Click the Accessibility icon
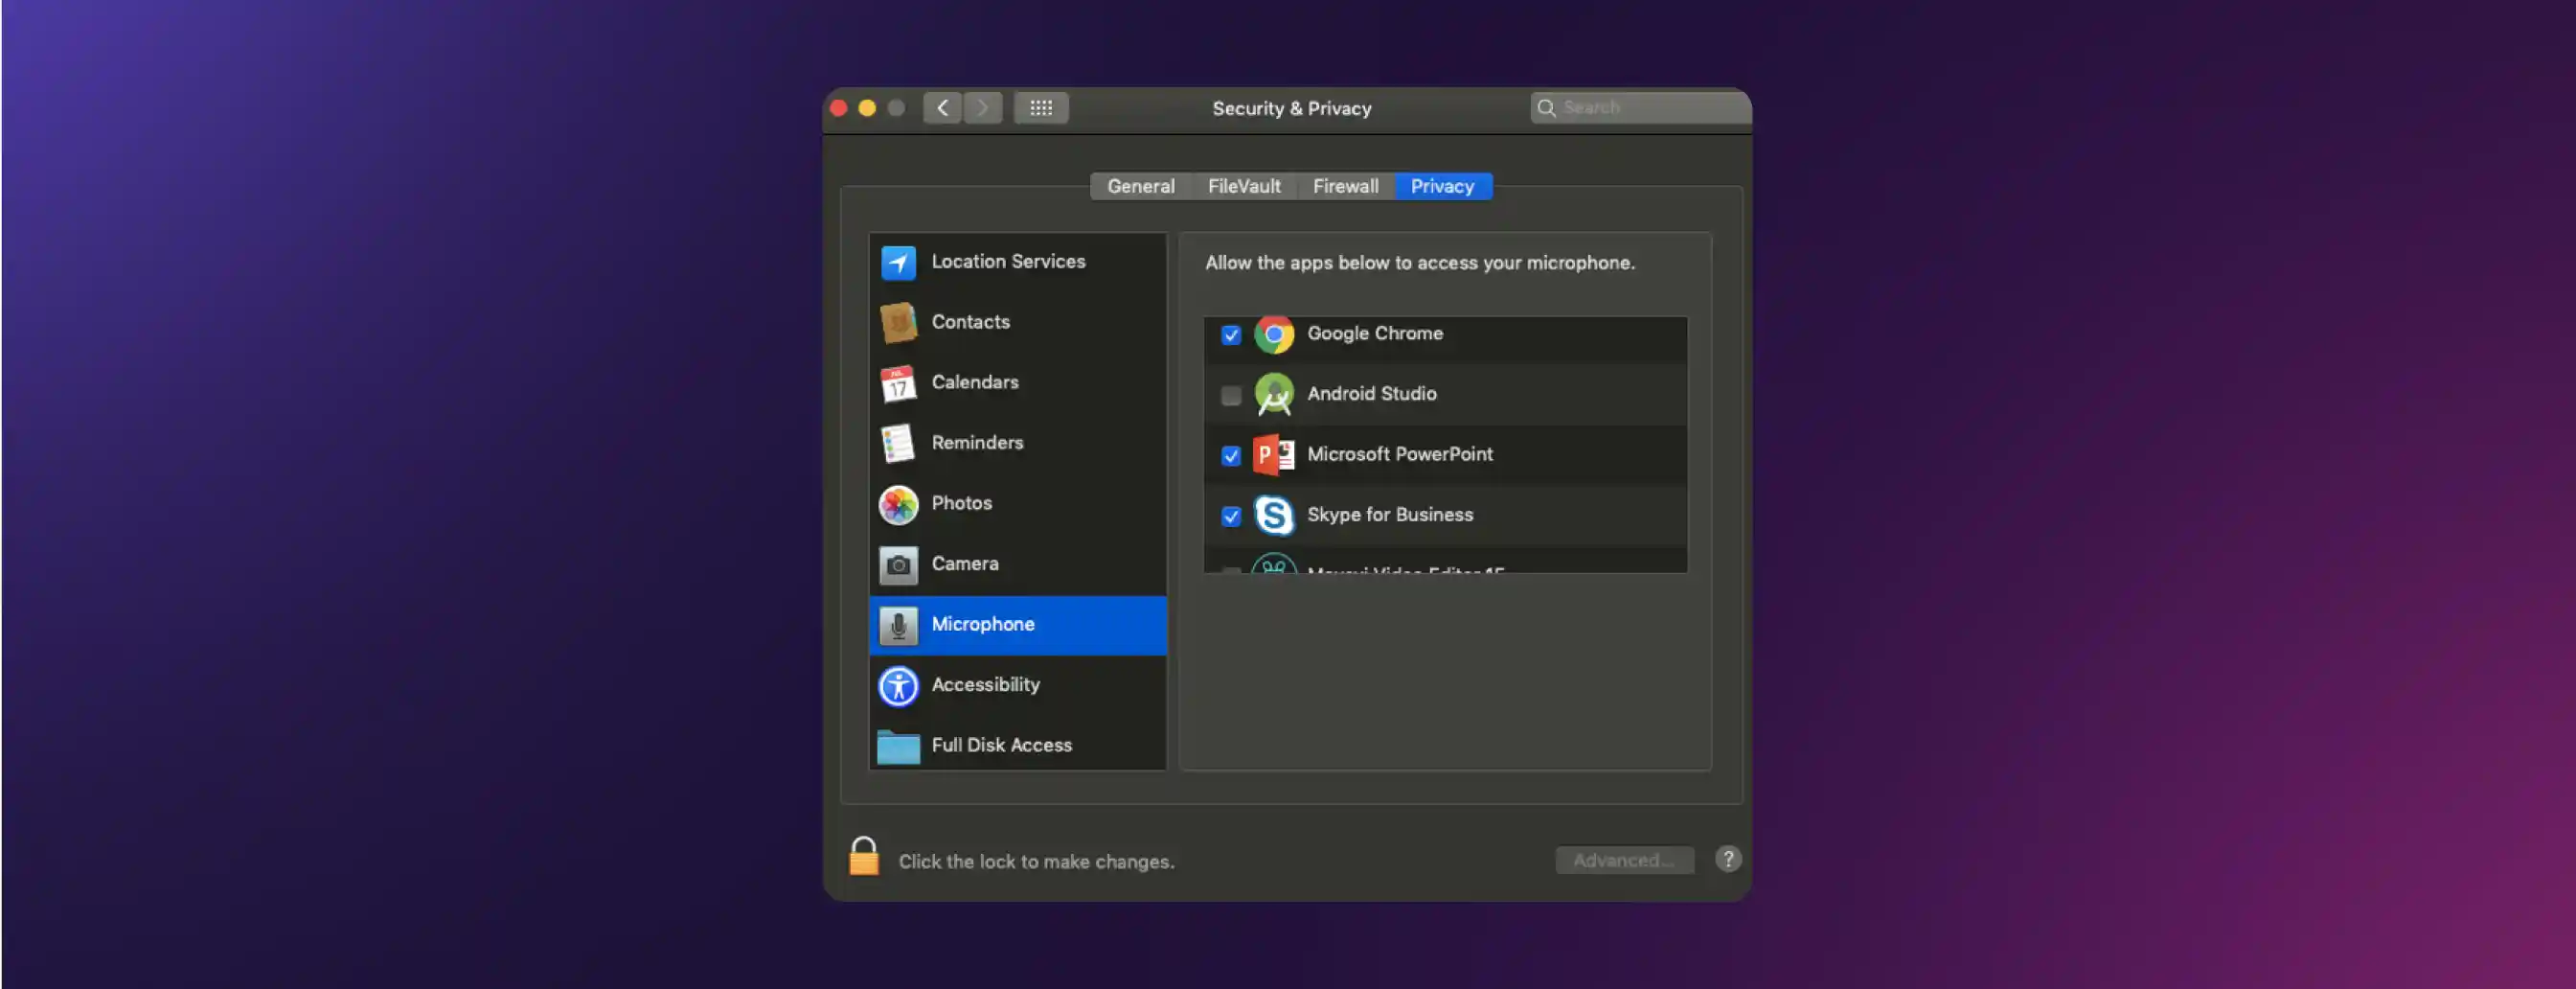Viewport: 2576px width, 989px height. [x=899, y=685]
